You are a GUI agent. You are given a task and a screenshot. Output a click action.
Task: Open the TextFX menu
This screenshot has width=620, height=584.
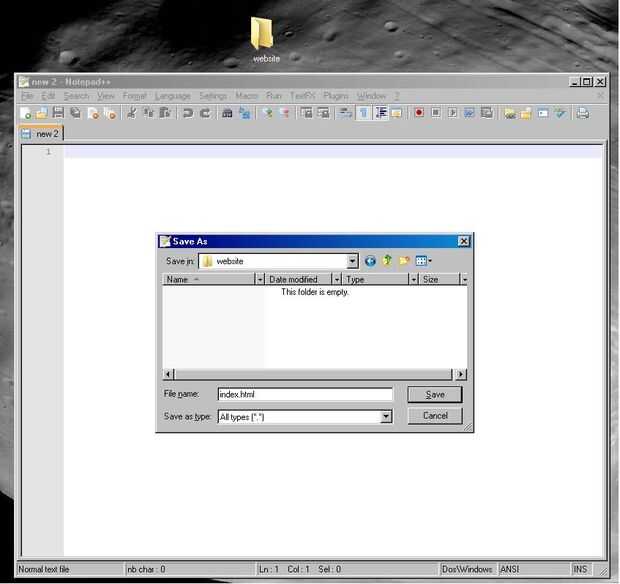302,96
